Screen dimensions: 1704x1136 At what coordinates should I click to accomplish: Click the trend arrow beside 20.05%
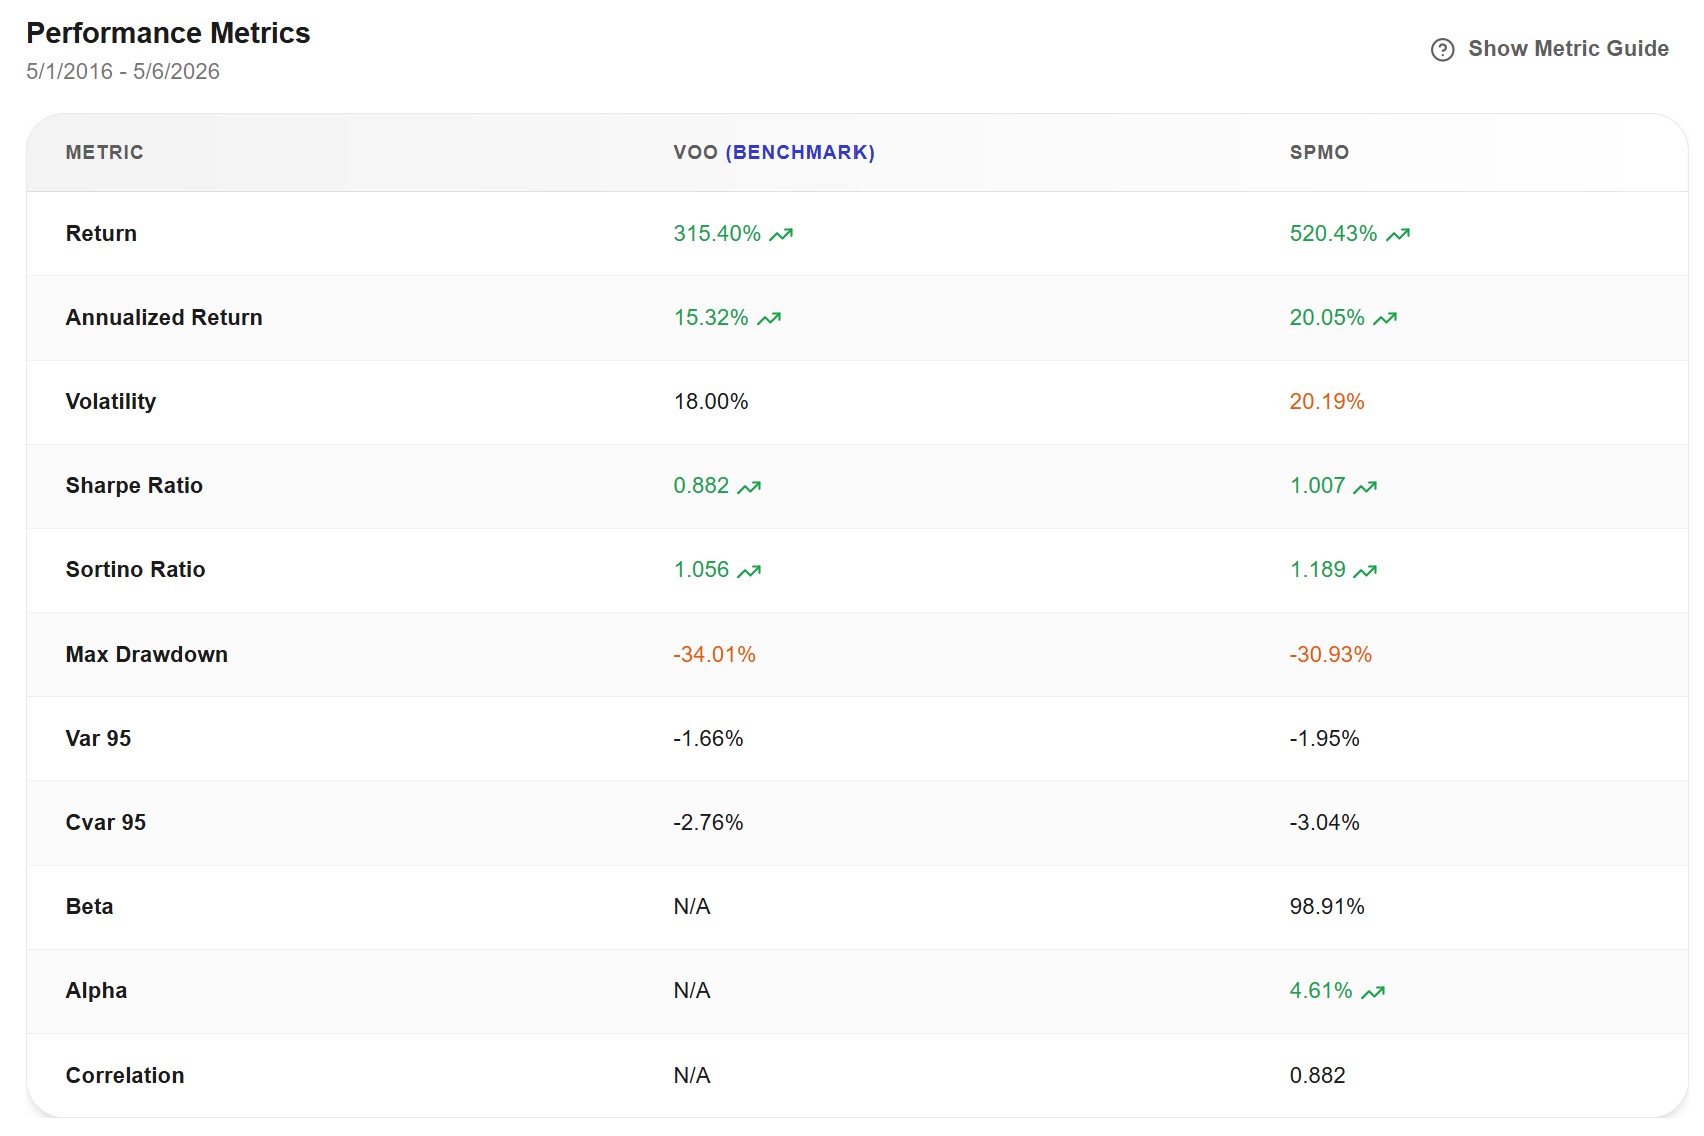[x=1385, y=318]
